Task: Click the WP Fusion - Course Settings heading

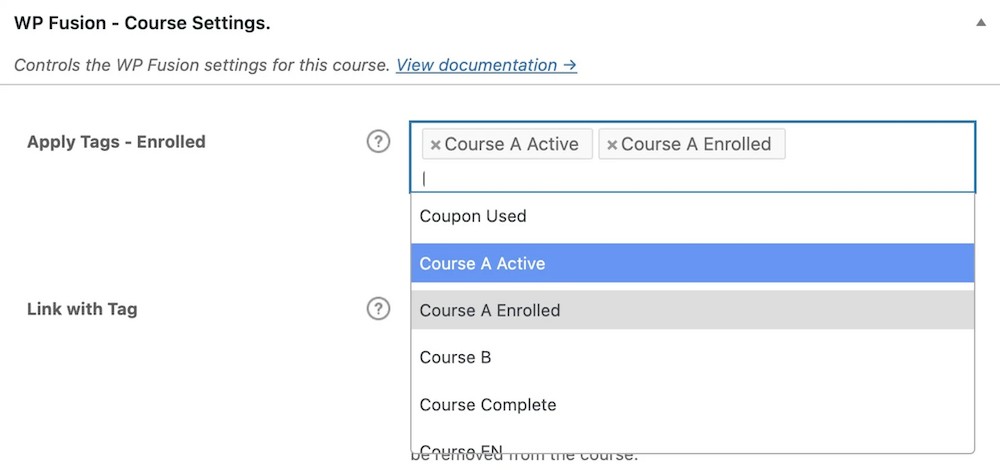Action: coord(142,22)
